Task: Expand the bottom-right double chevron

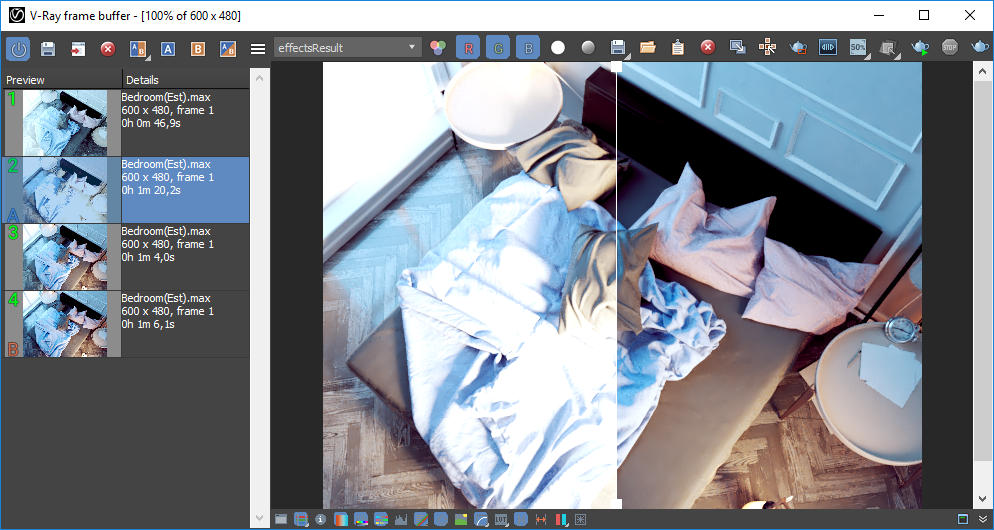Action: click(982, 519)
